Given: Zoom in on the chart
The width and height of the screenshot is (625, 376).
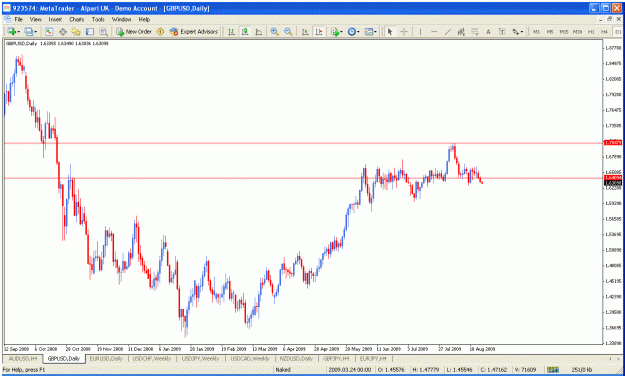Looking at the screenshot, I should click(274, 31).
